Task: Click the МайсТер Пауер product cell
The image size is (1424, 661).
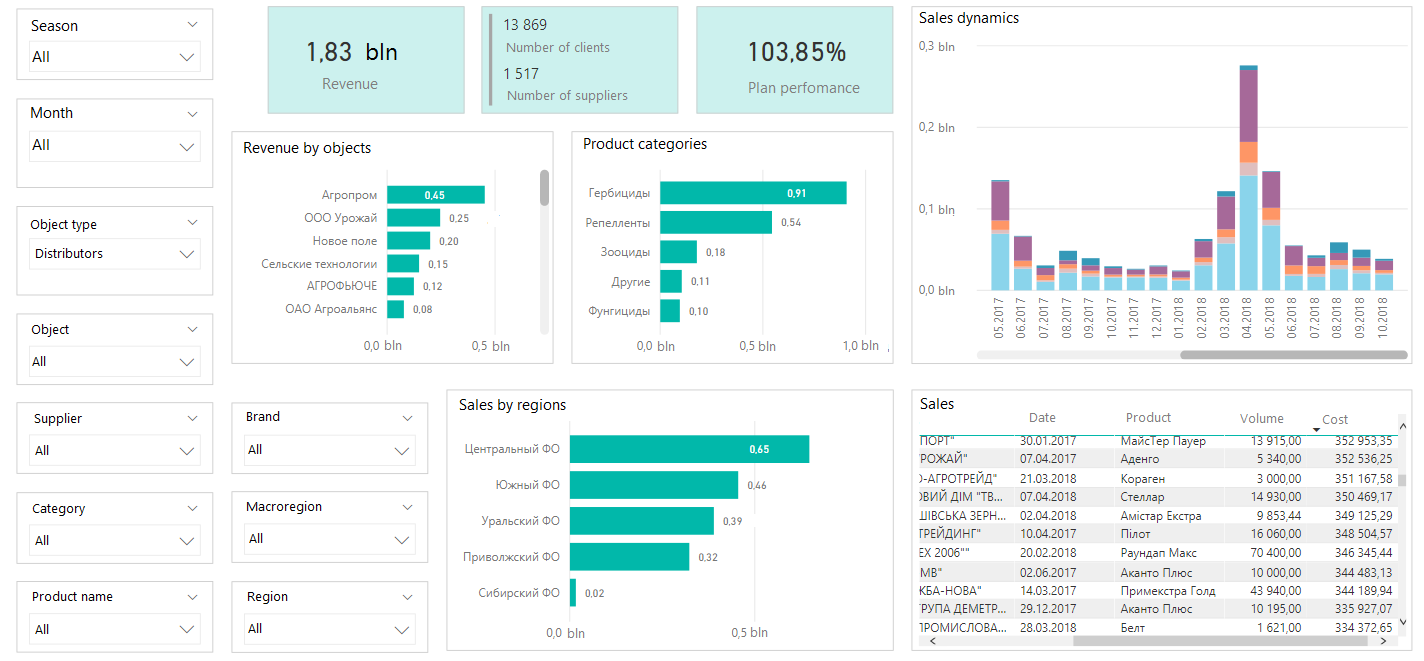Action: coord(1163,441)
